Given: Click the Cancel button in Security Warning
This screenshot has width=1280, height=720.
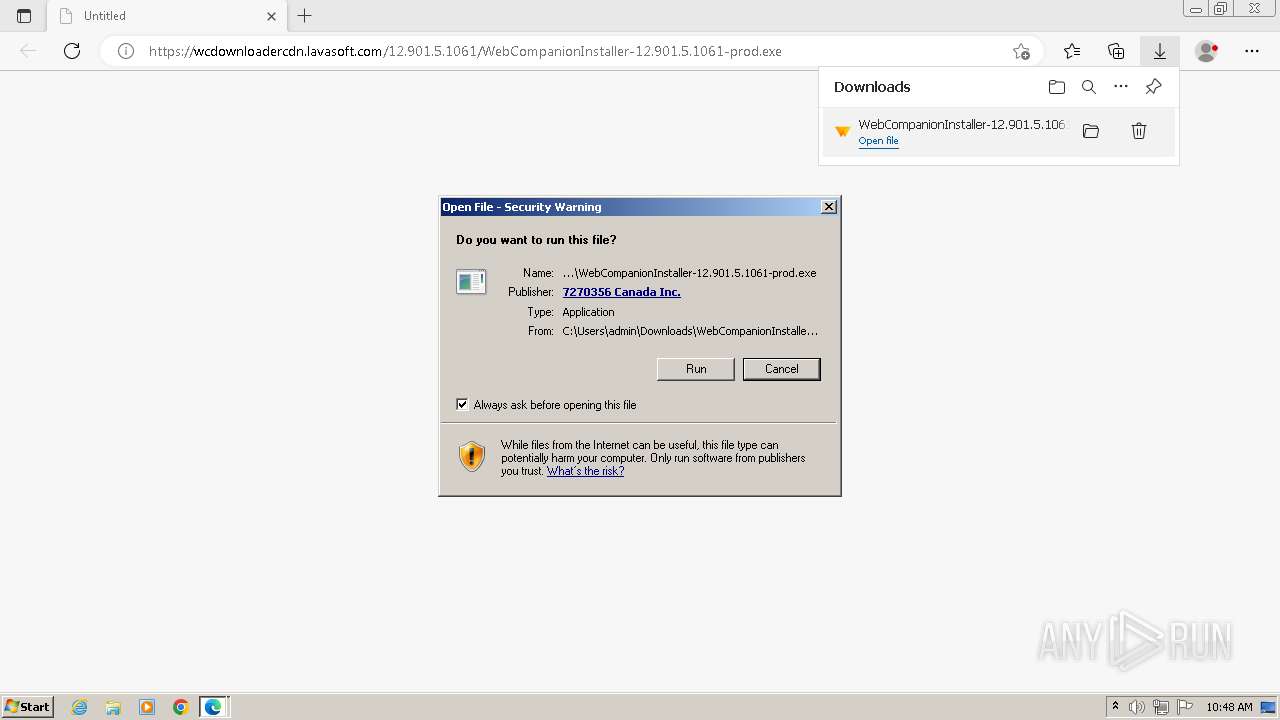Looking at the screenshot, I should pyautogui.click(x=782, y=369).
